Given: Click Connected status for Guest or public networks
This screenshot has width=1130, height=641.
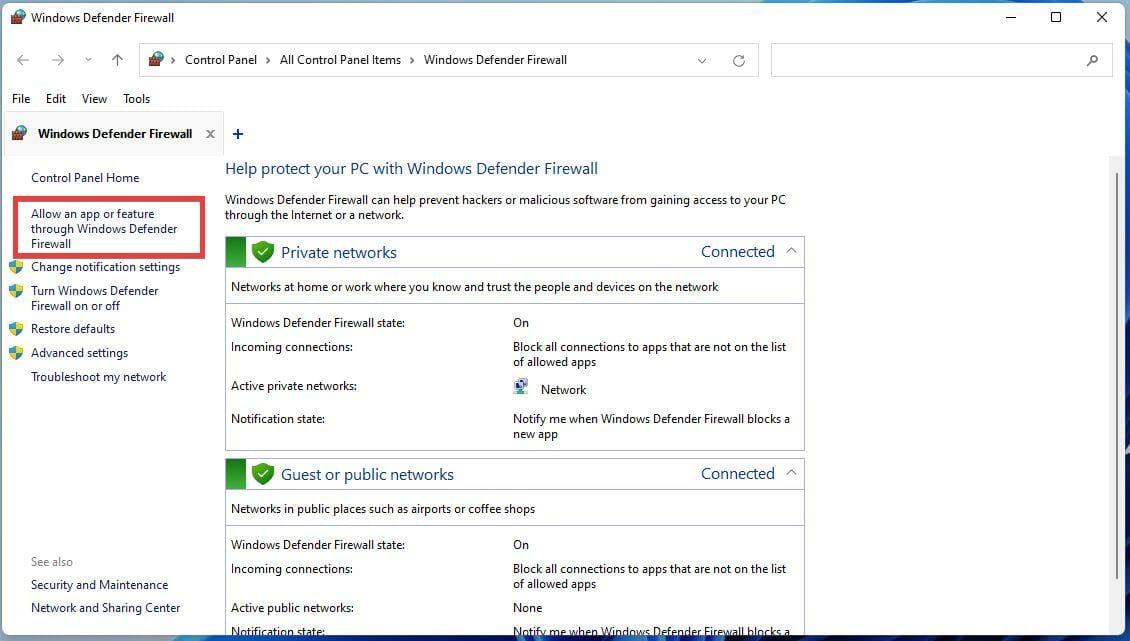Looking at the screenshot, I should [737, 474].
